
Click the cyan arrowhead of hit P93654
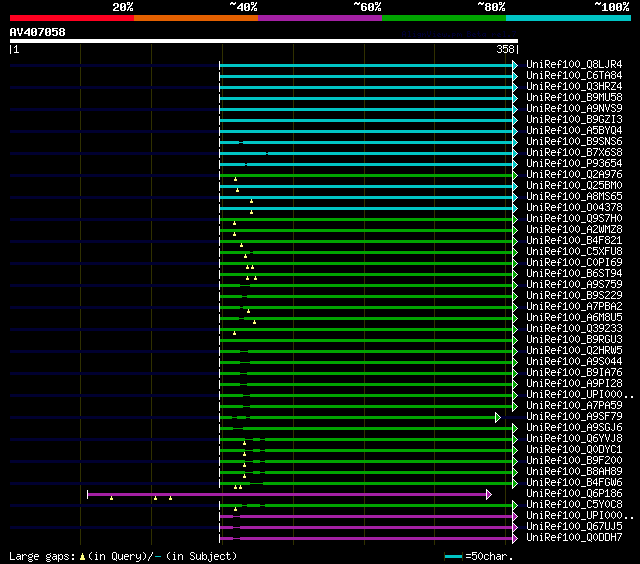coord(515,164)
